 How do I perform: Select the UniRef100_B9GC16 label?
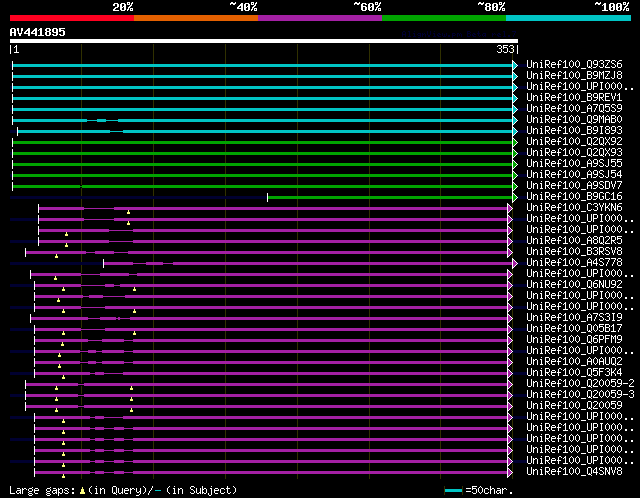(x=574, y=196)
